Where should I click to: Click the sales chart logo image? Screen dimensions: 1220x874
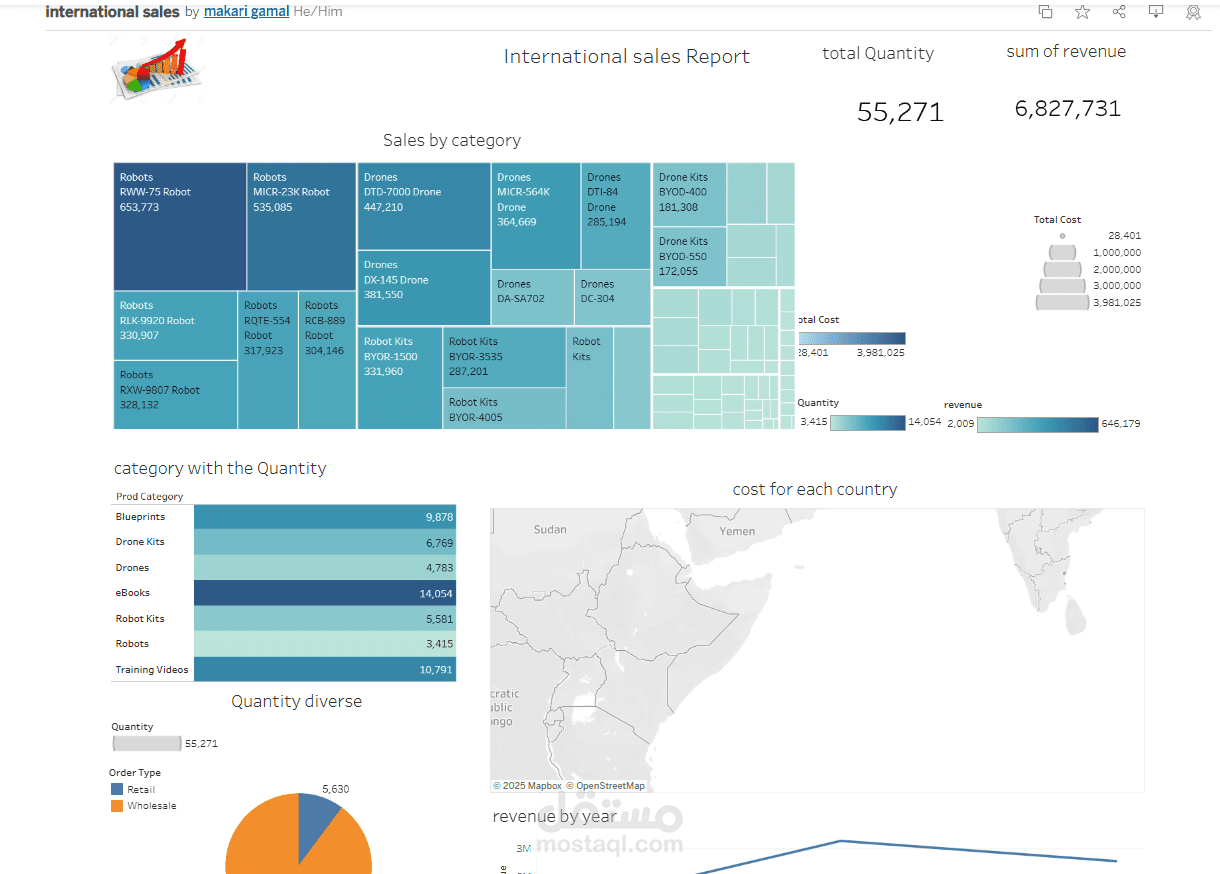click(x=156, y=68)
